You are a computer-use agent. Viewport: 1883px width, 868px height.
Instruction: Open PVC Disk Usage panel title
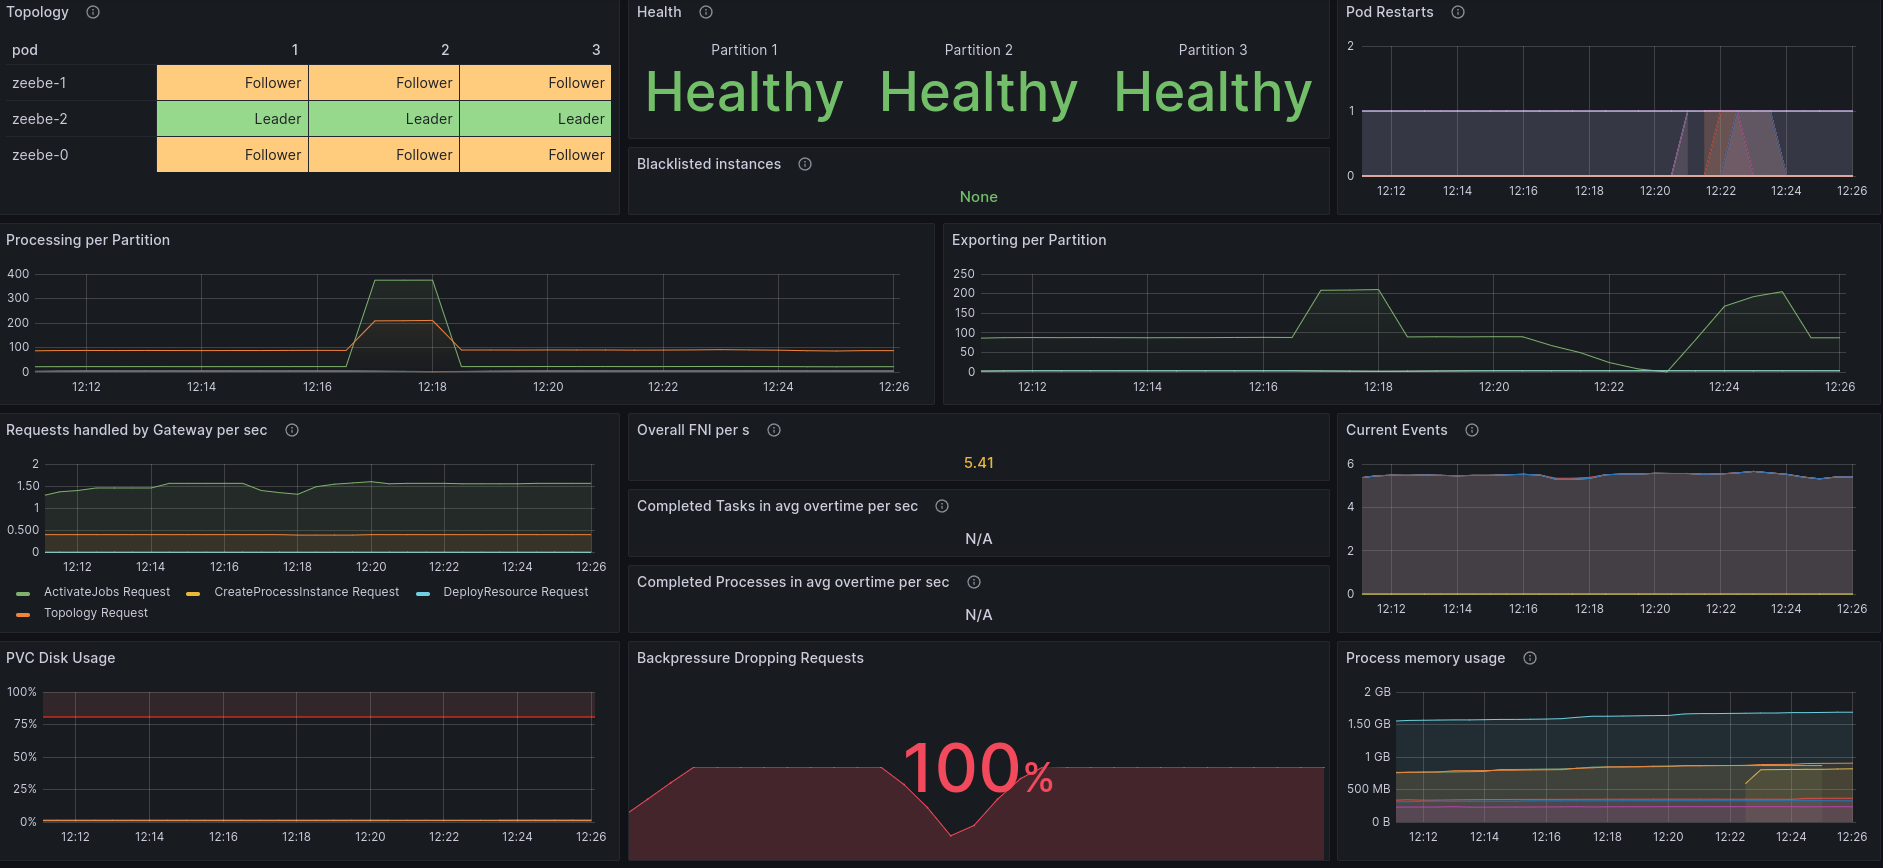click(x=61, y=658)
